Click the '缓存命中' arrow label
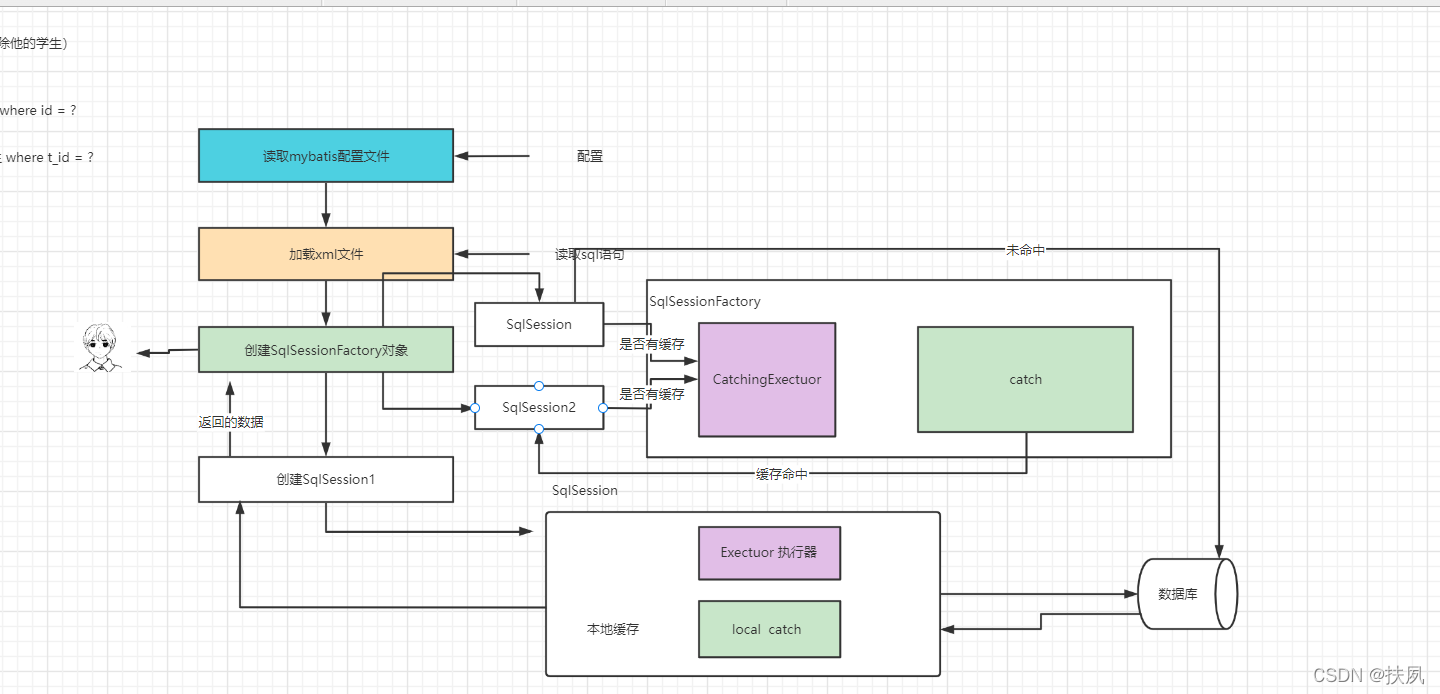 tap(782, 474)
